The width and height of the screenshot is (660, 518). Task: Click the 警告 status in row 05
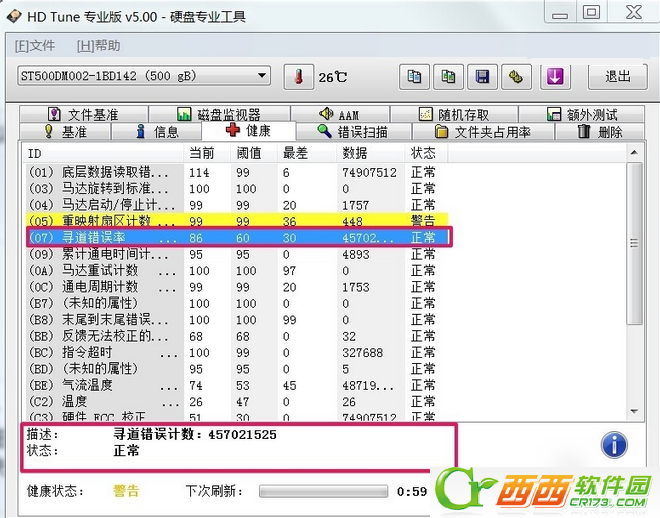(423, 221)
